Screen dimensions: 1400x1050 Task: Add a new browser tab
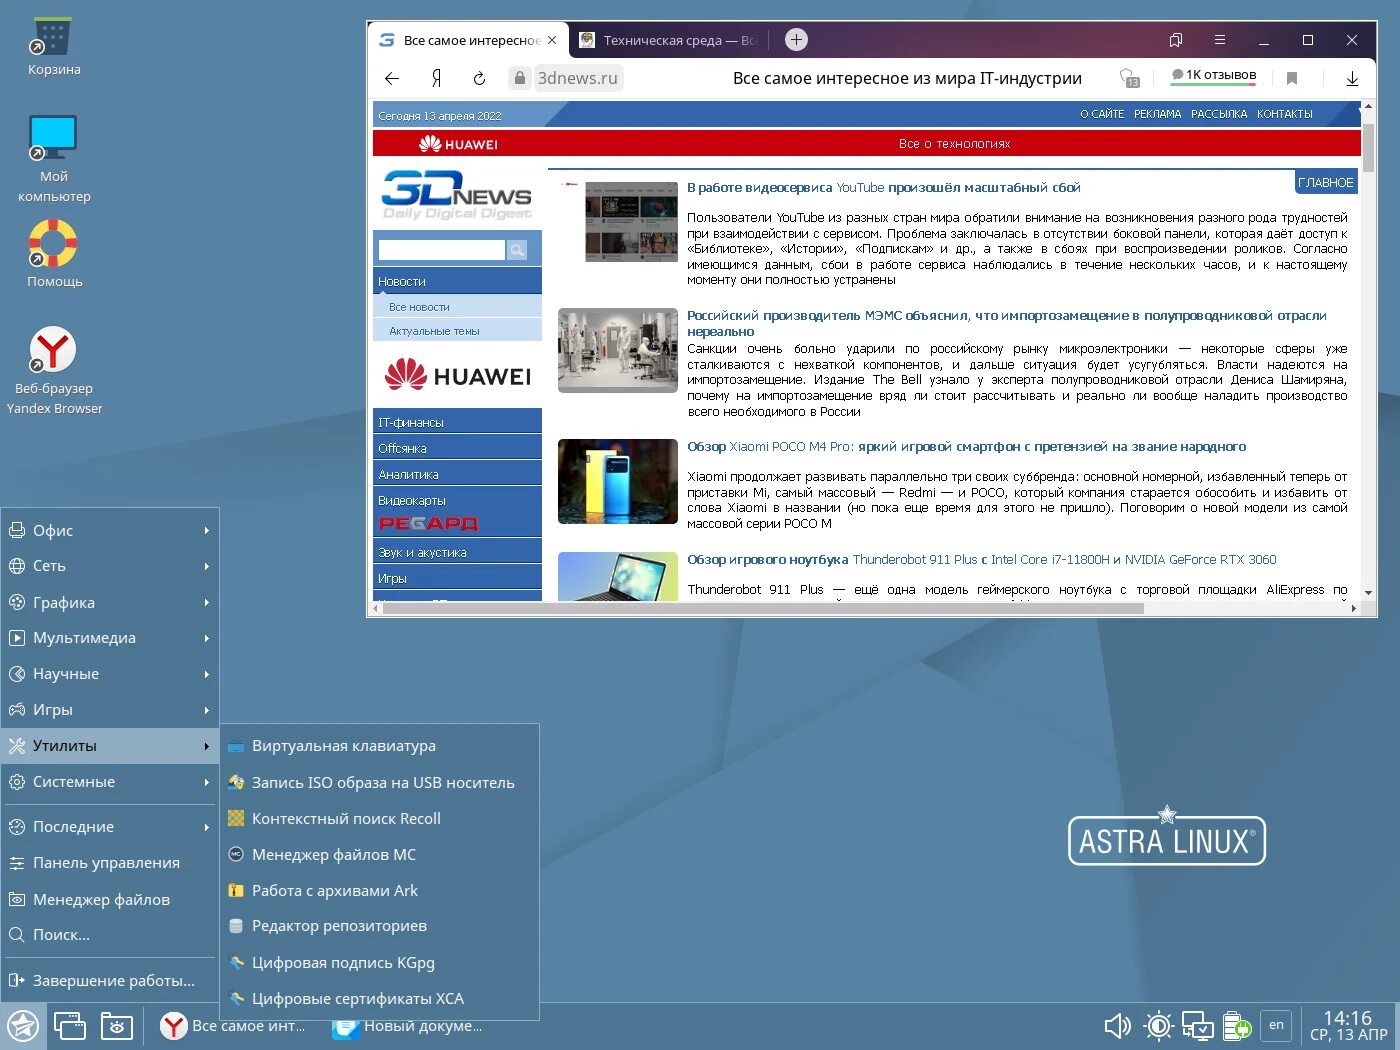click(x=796, y=40)
